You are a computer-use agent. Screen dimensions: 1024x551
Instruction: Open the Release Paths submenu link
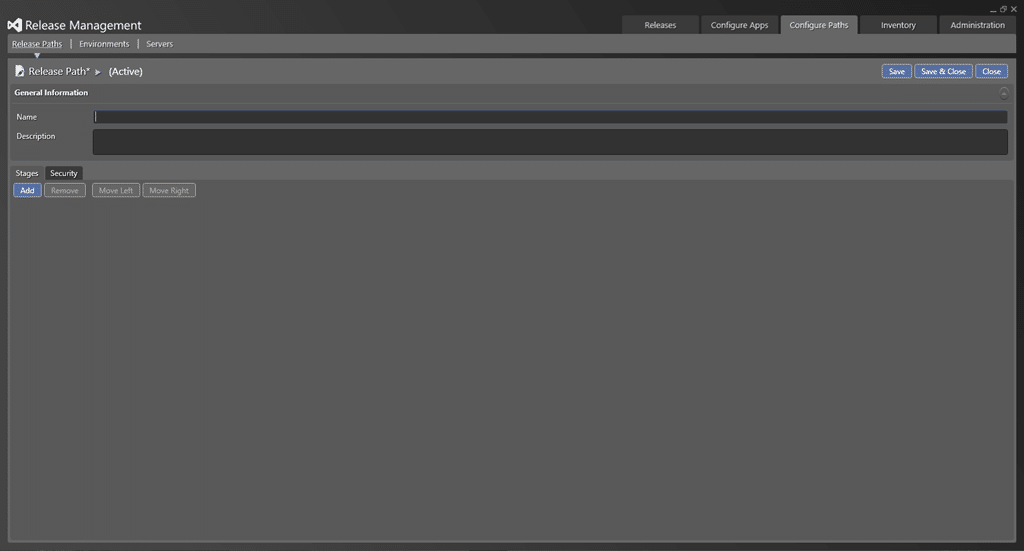click(x=37, y=44)
